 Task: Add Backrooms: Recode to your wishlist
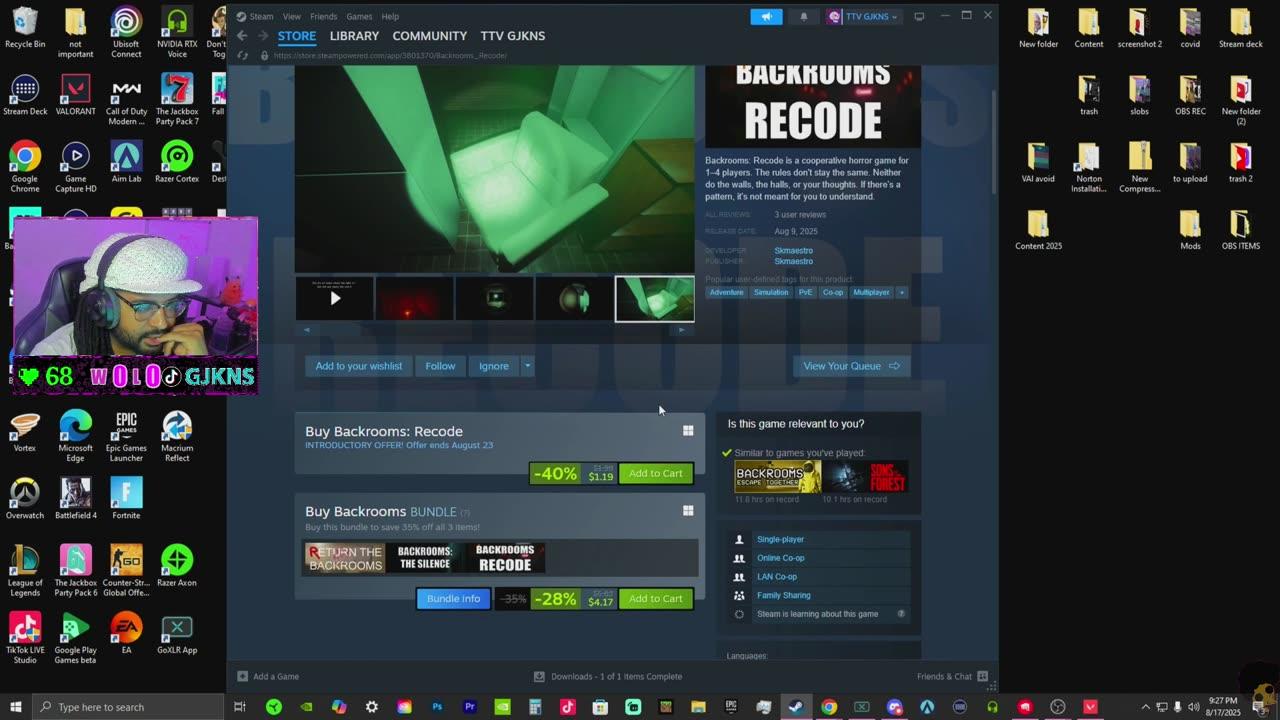[x=359, y=366]
